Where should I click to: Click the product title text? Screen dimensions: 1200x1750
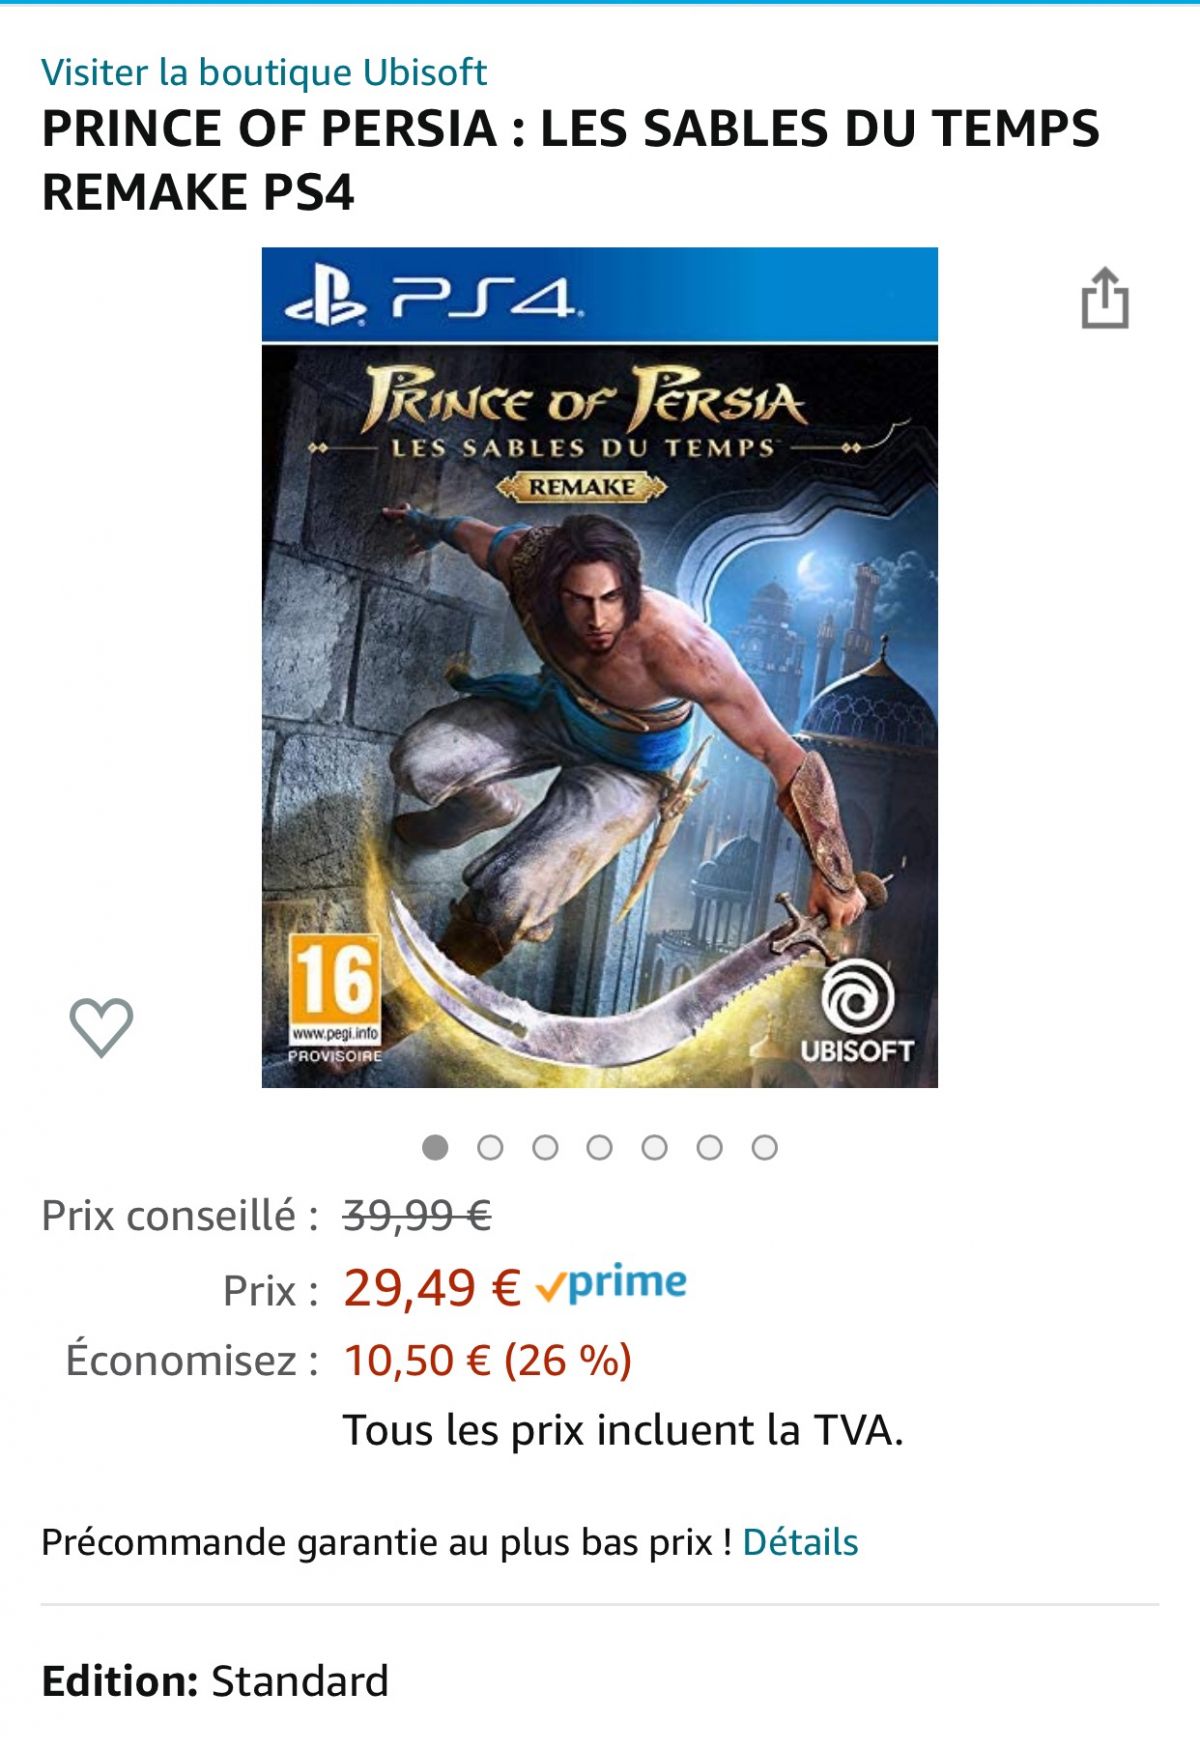pyautogui.click(x=570, y=160)
